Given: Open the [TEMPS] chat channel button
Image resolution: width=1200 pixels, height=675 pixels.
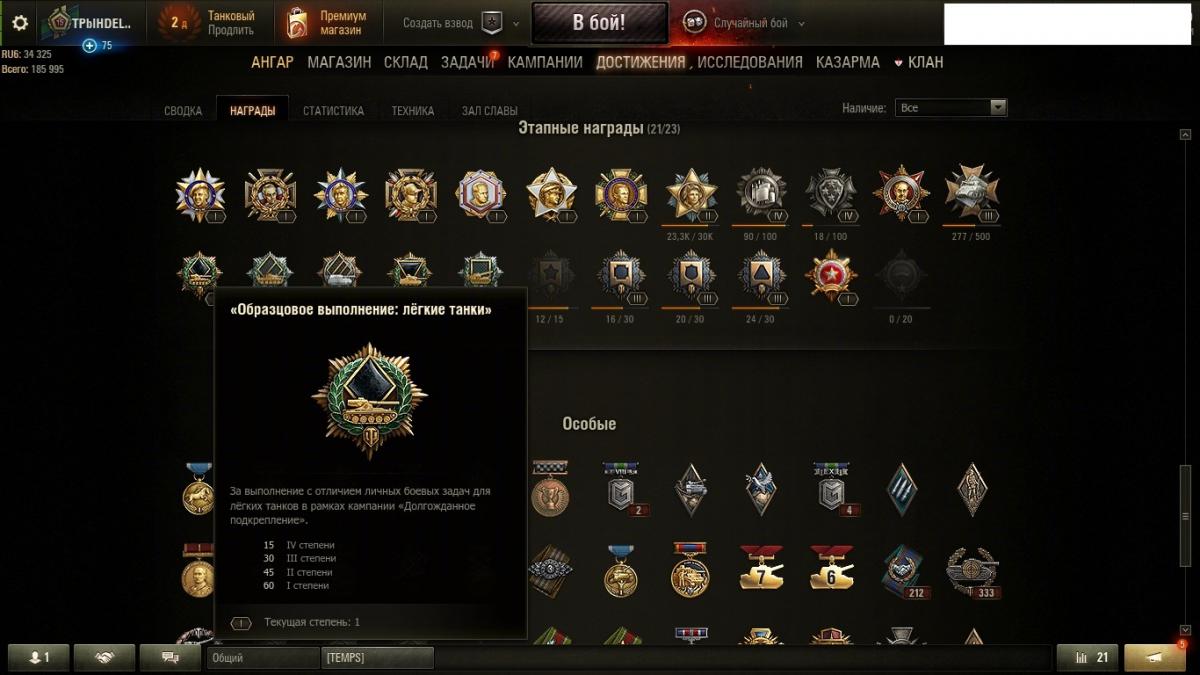Looking at the screenshot, I should [378, 657].
